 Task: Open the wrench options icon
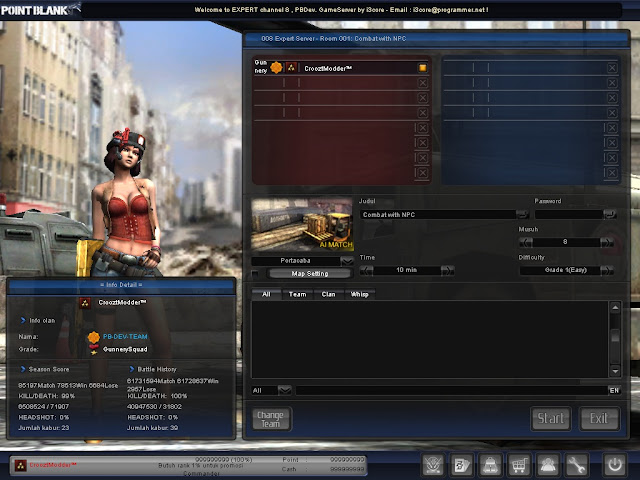tap(576, 464)
